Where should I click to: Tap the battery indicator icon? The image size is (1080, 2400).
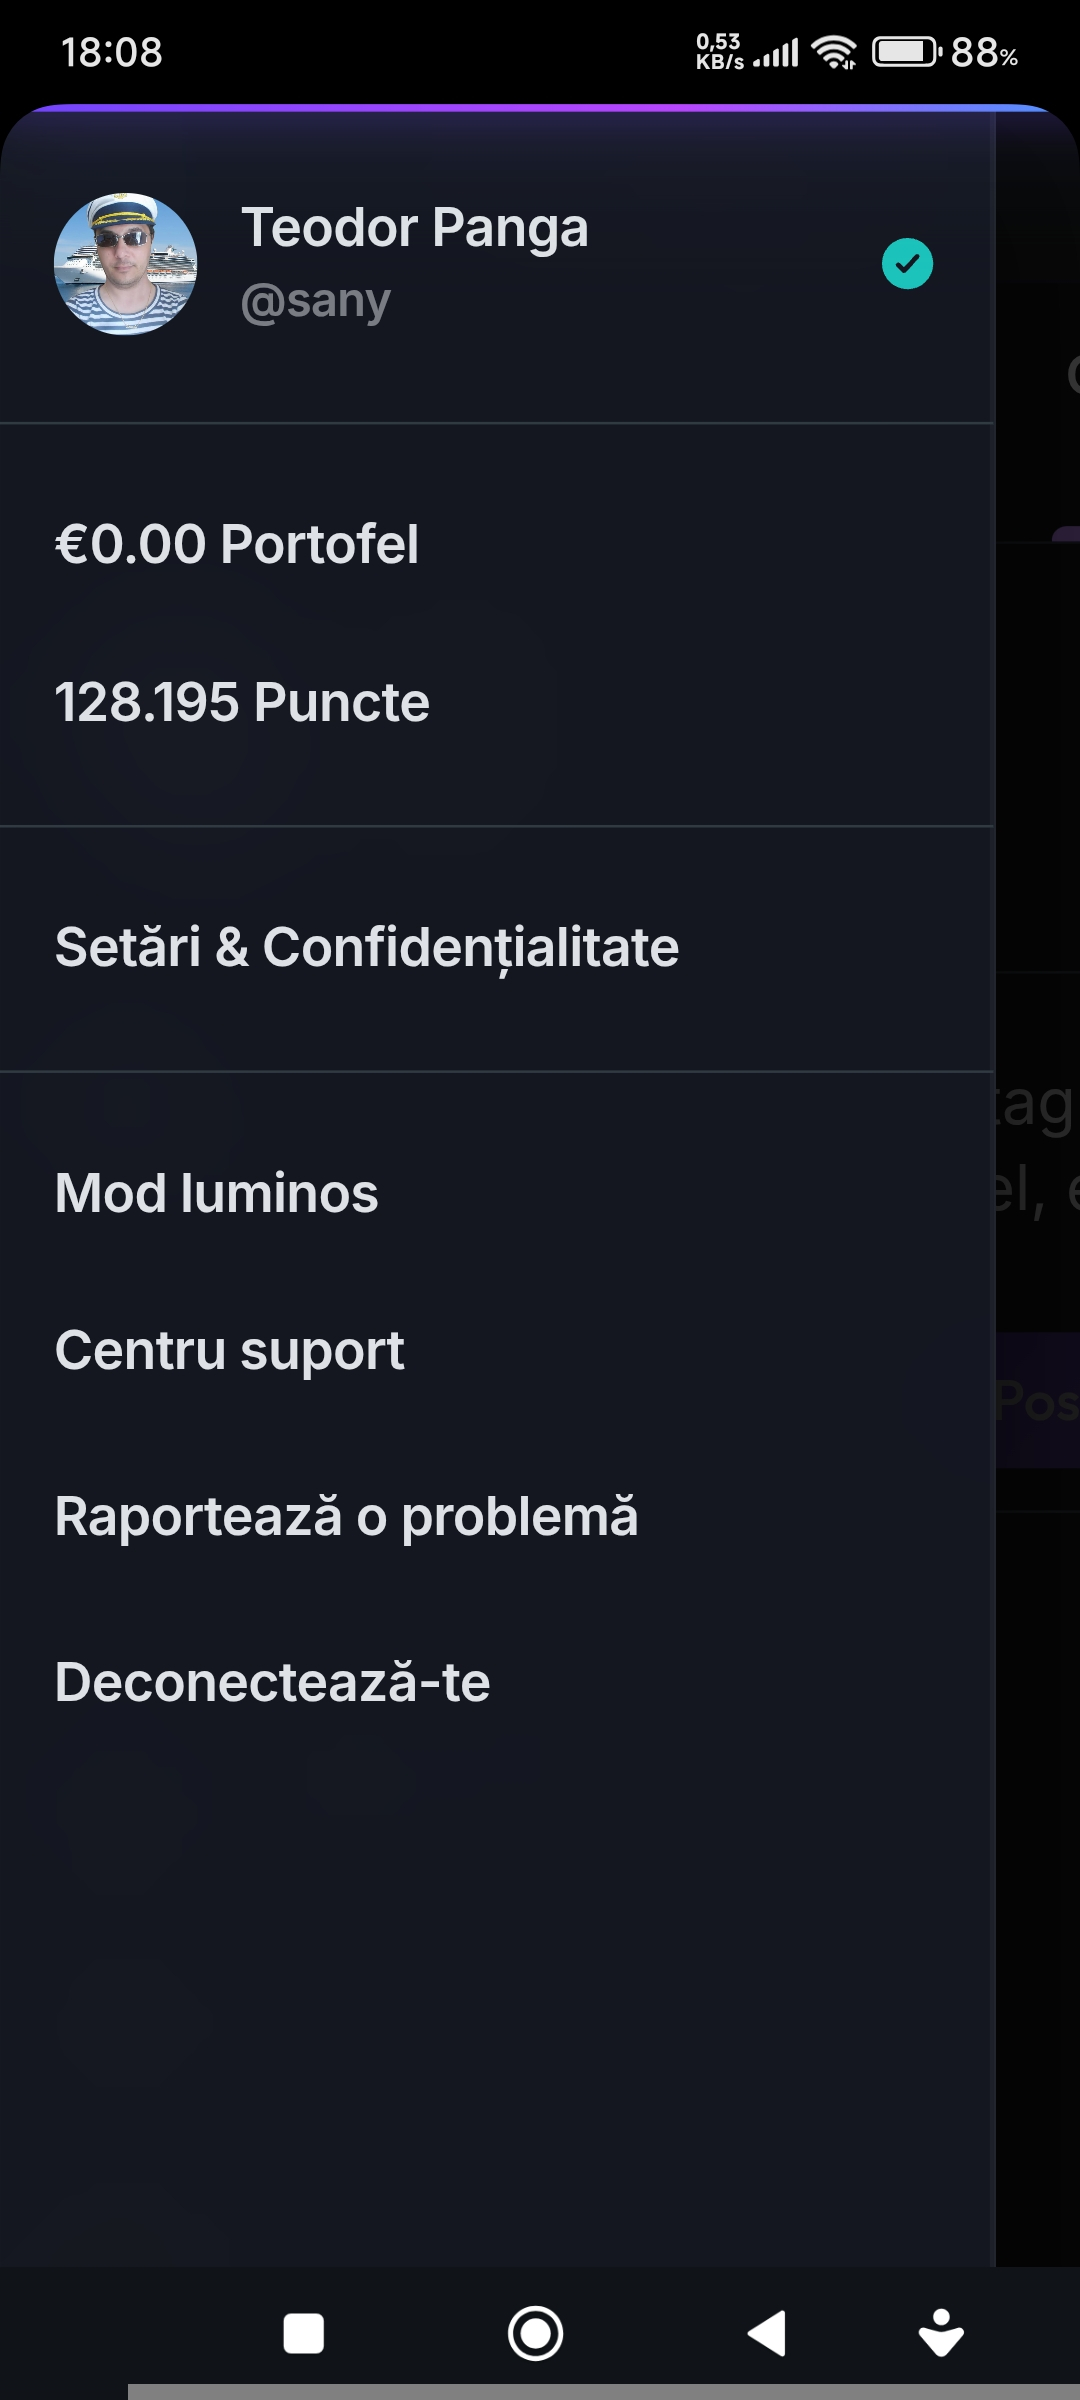[x=906, y=52]
